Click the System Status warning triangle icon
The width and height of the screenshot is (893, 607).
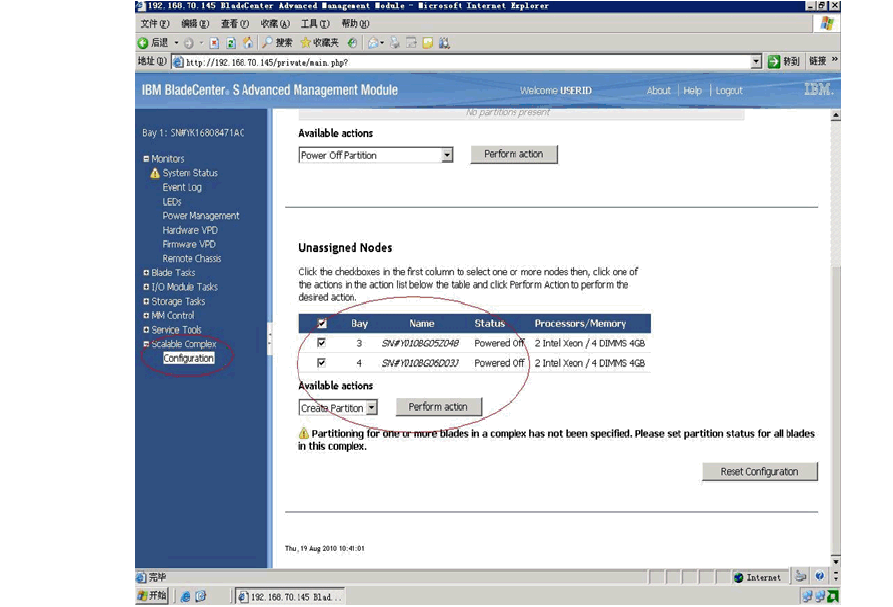pos(154,173)
